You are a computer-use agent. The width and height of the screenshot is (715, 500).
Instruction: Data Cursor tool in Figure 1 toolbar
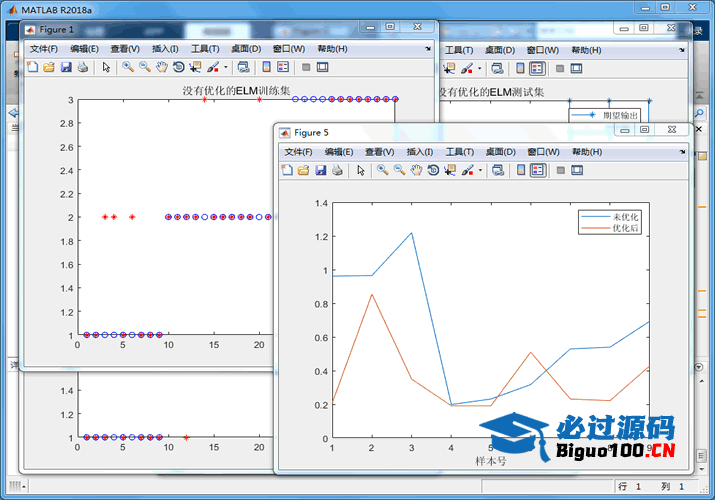(x=196, y=67)
